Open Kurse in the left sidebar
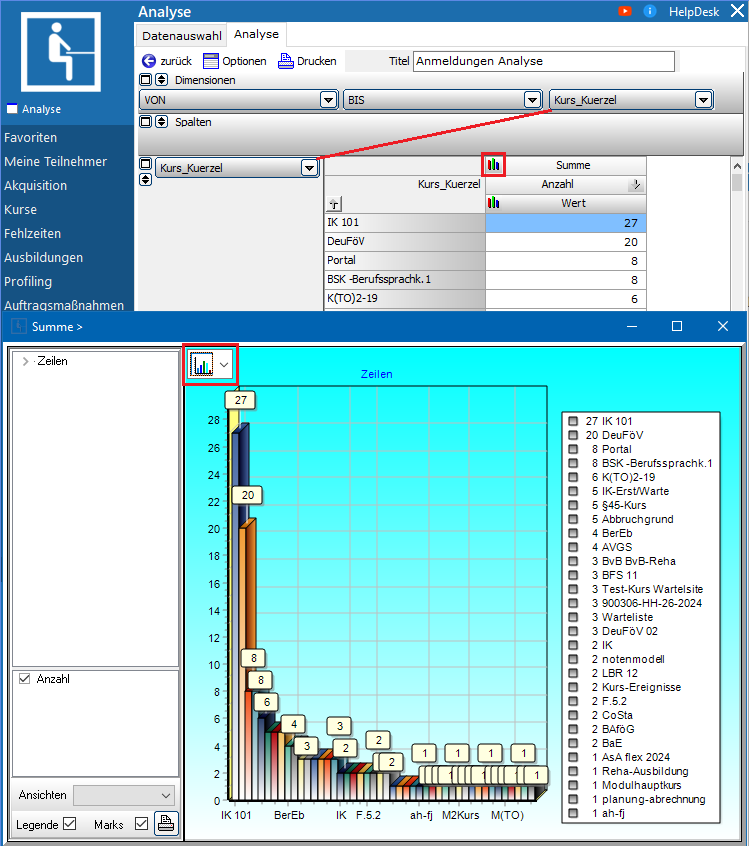This screenshot has width=749, height=846. 20,209
